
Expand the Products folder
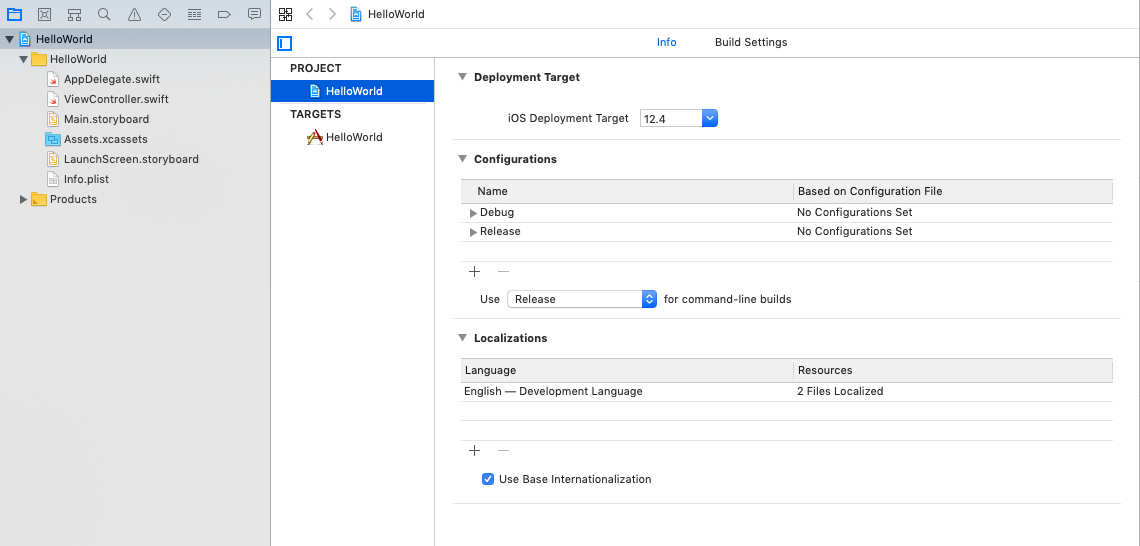tap(24, 199)
